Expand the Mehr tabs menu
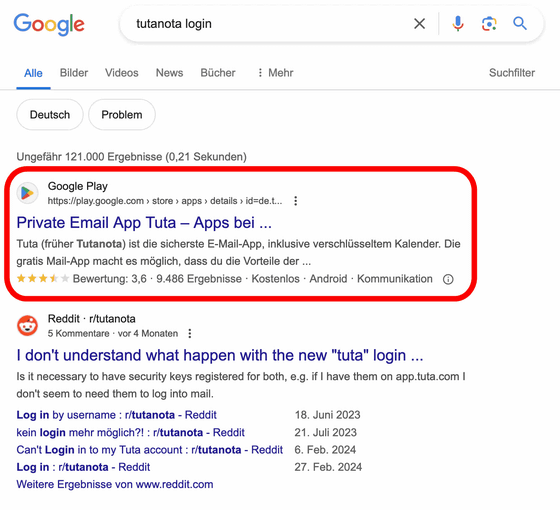The height and width of the screenshot is (510, 560). (x=275, y=73)
